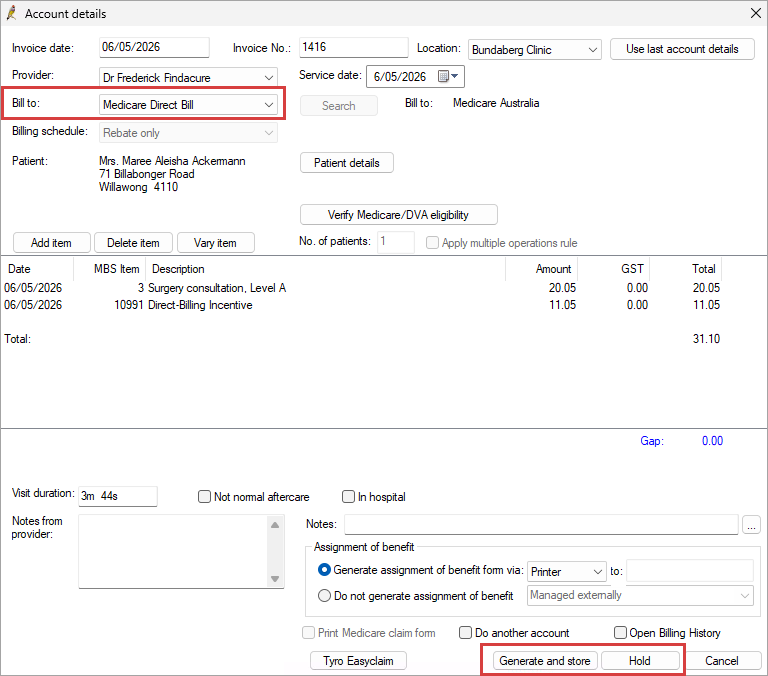Click the Delete item button

133,242
